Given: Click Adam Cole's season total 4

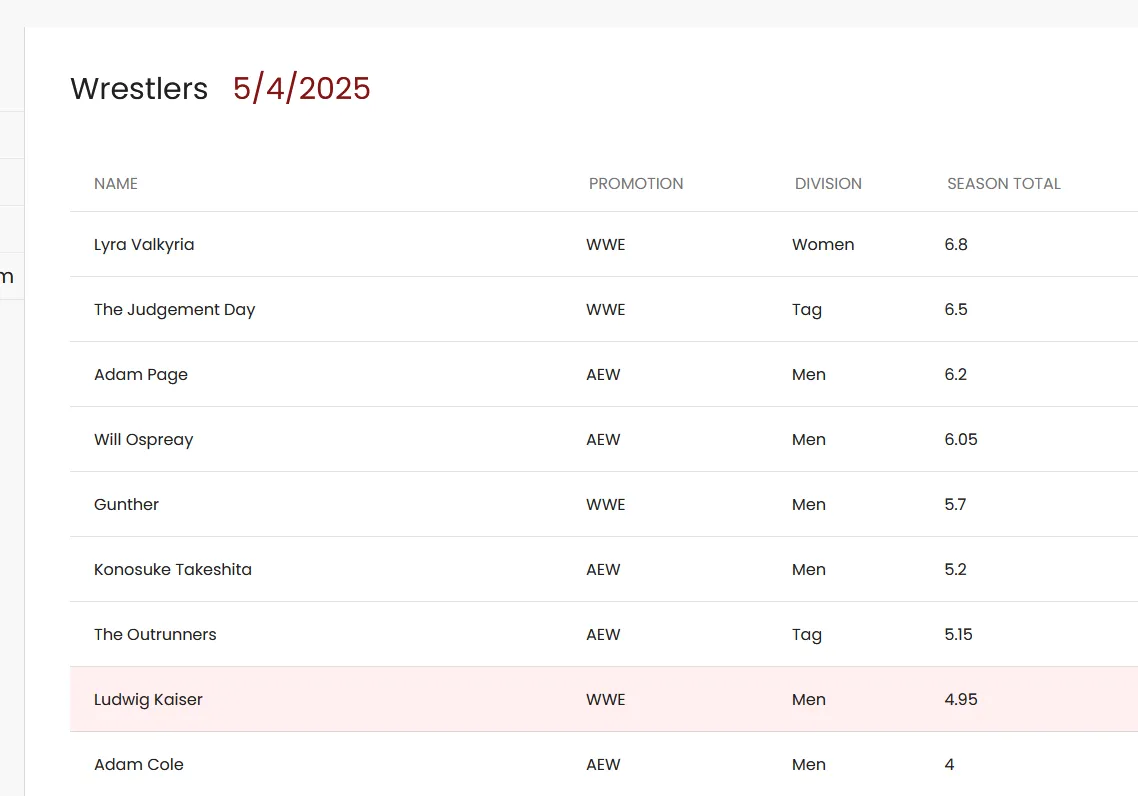Looking at the screenshot, I should pyautogui.click(x=949, y=764).
